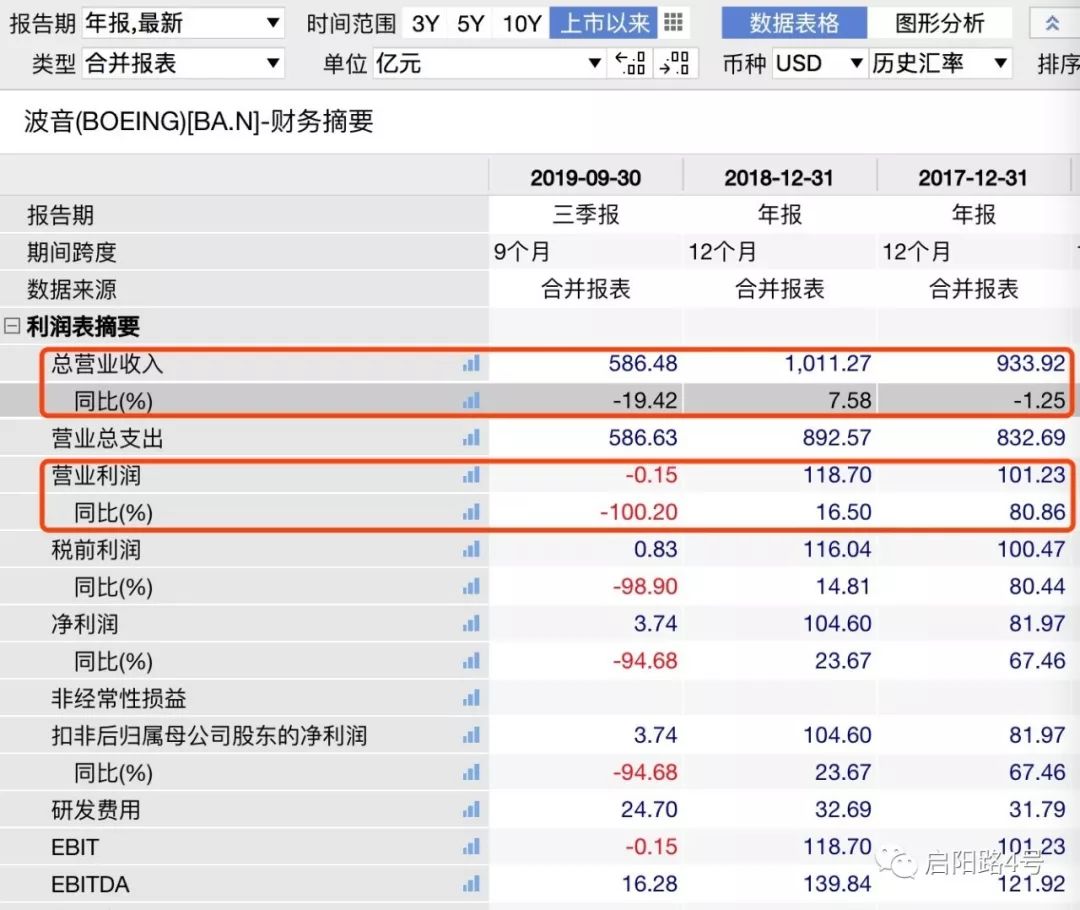Select the 数据来源 row label

click(72, 289)
